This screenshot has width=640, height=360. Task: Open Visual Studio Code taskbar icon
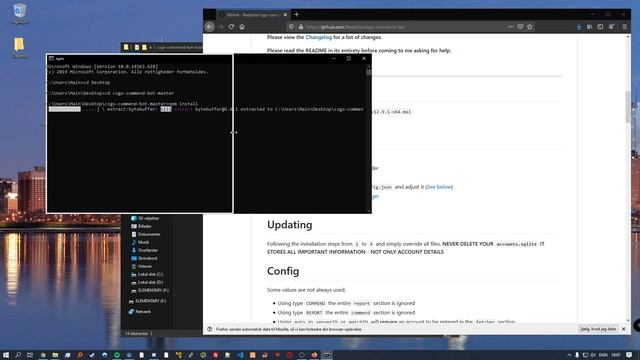240,355
